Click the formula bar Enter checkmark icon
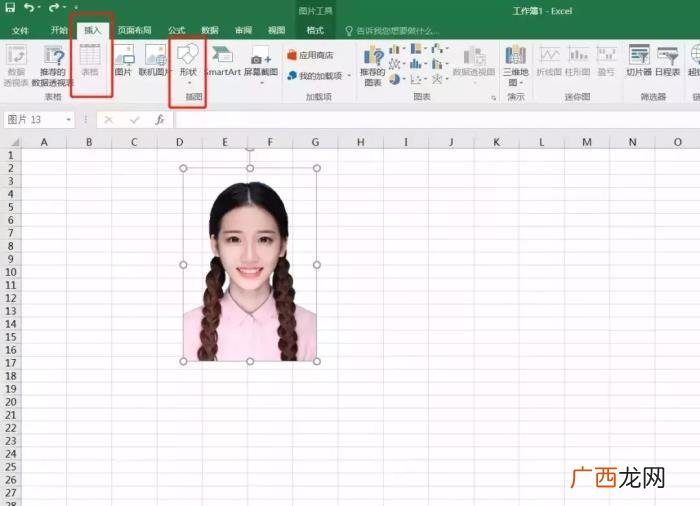The width and height of the screenshot is (700, 506). [134, 120]
